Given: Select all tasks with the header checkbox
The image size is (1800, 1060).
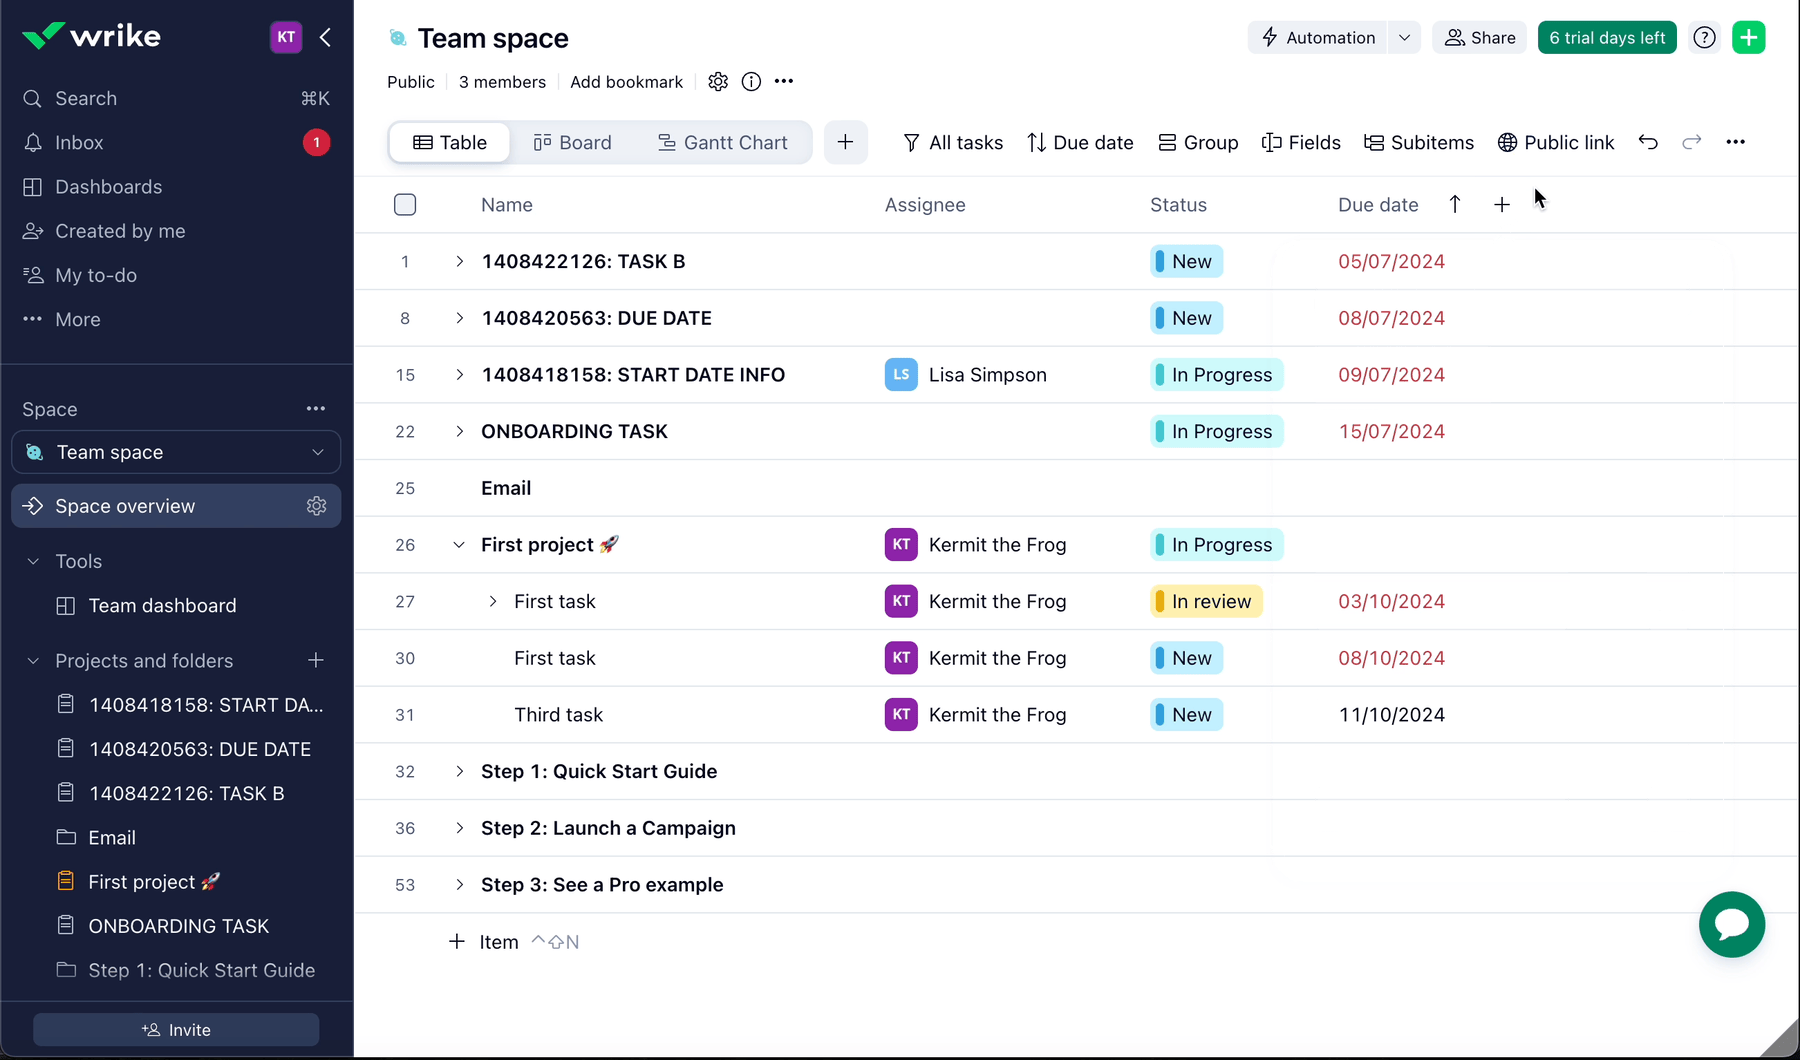Looking at the screenshot, I should pyautogui.click(x=405, y=204).
